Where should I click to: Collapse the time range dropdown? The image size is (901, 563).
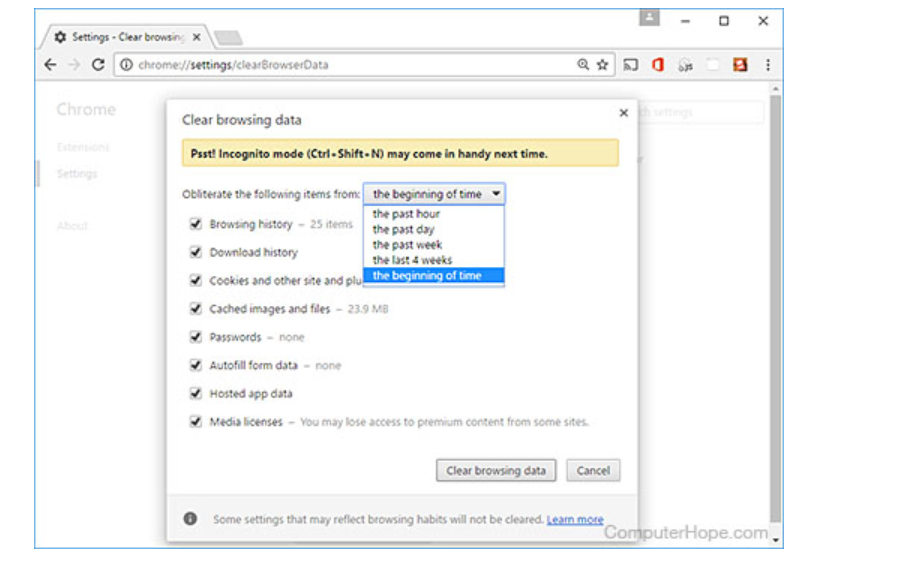point(434,194)
